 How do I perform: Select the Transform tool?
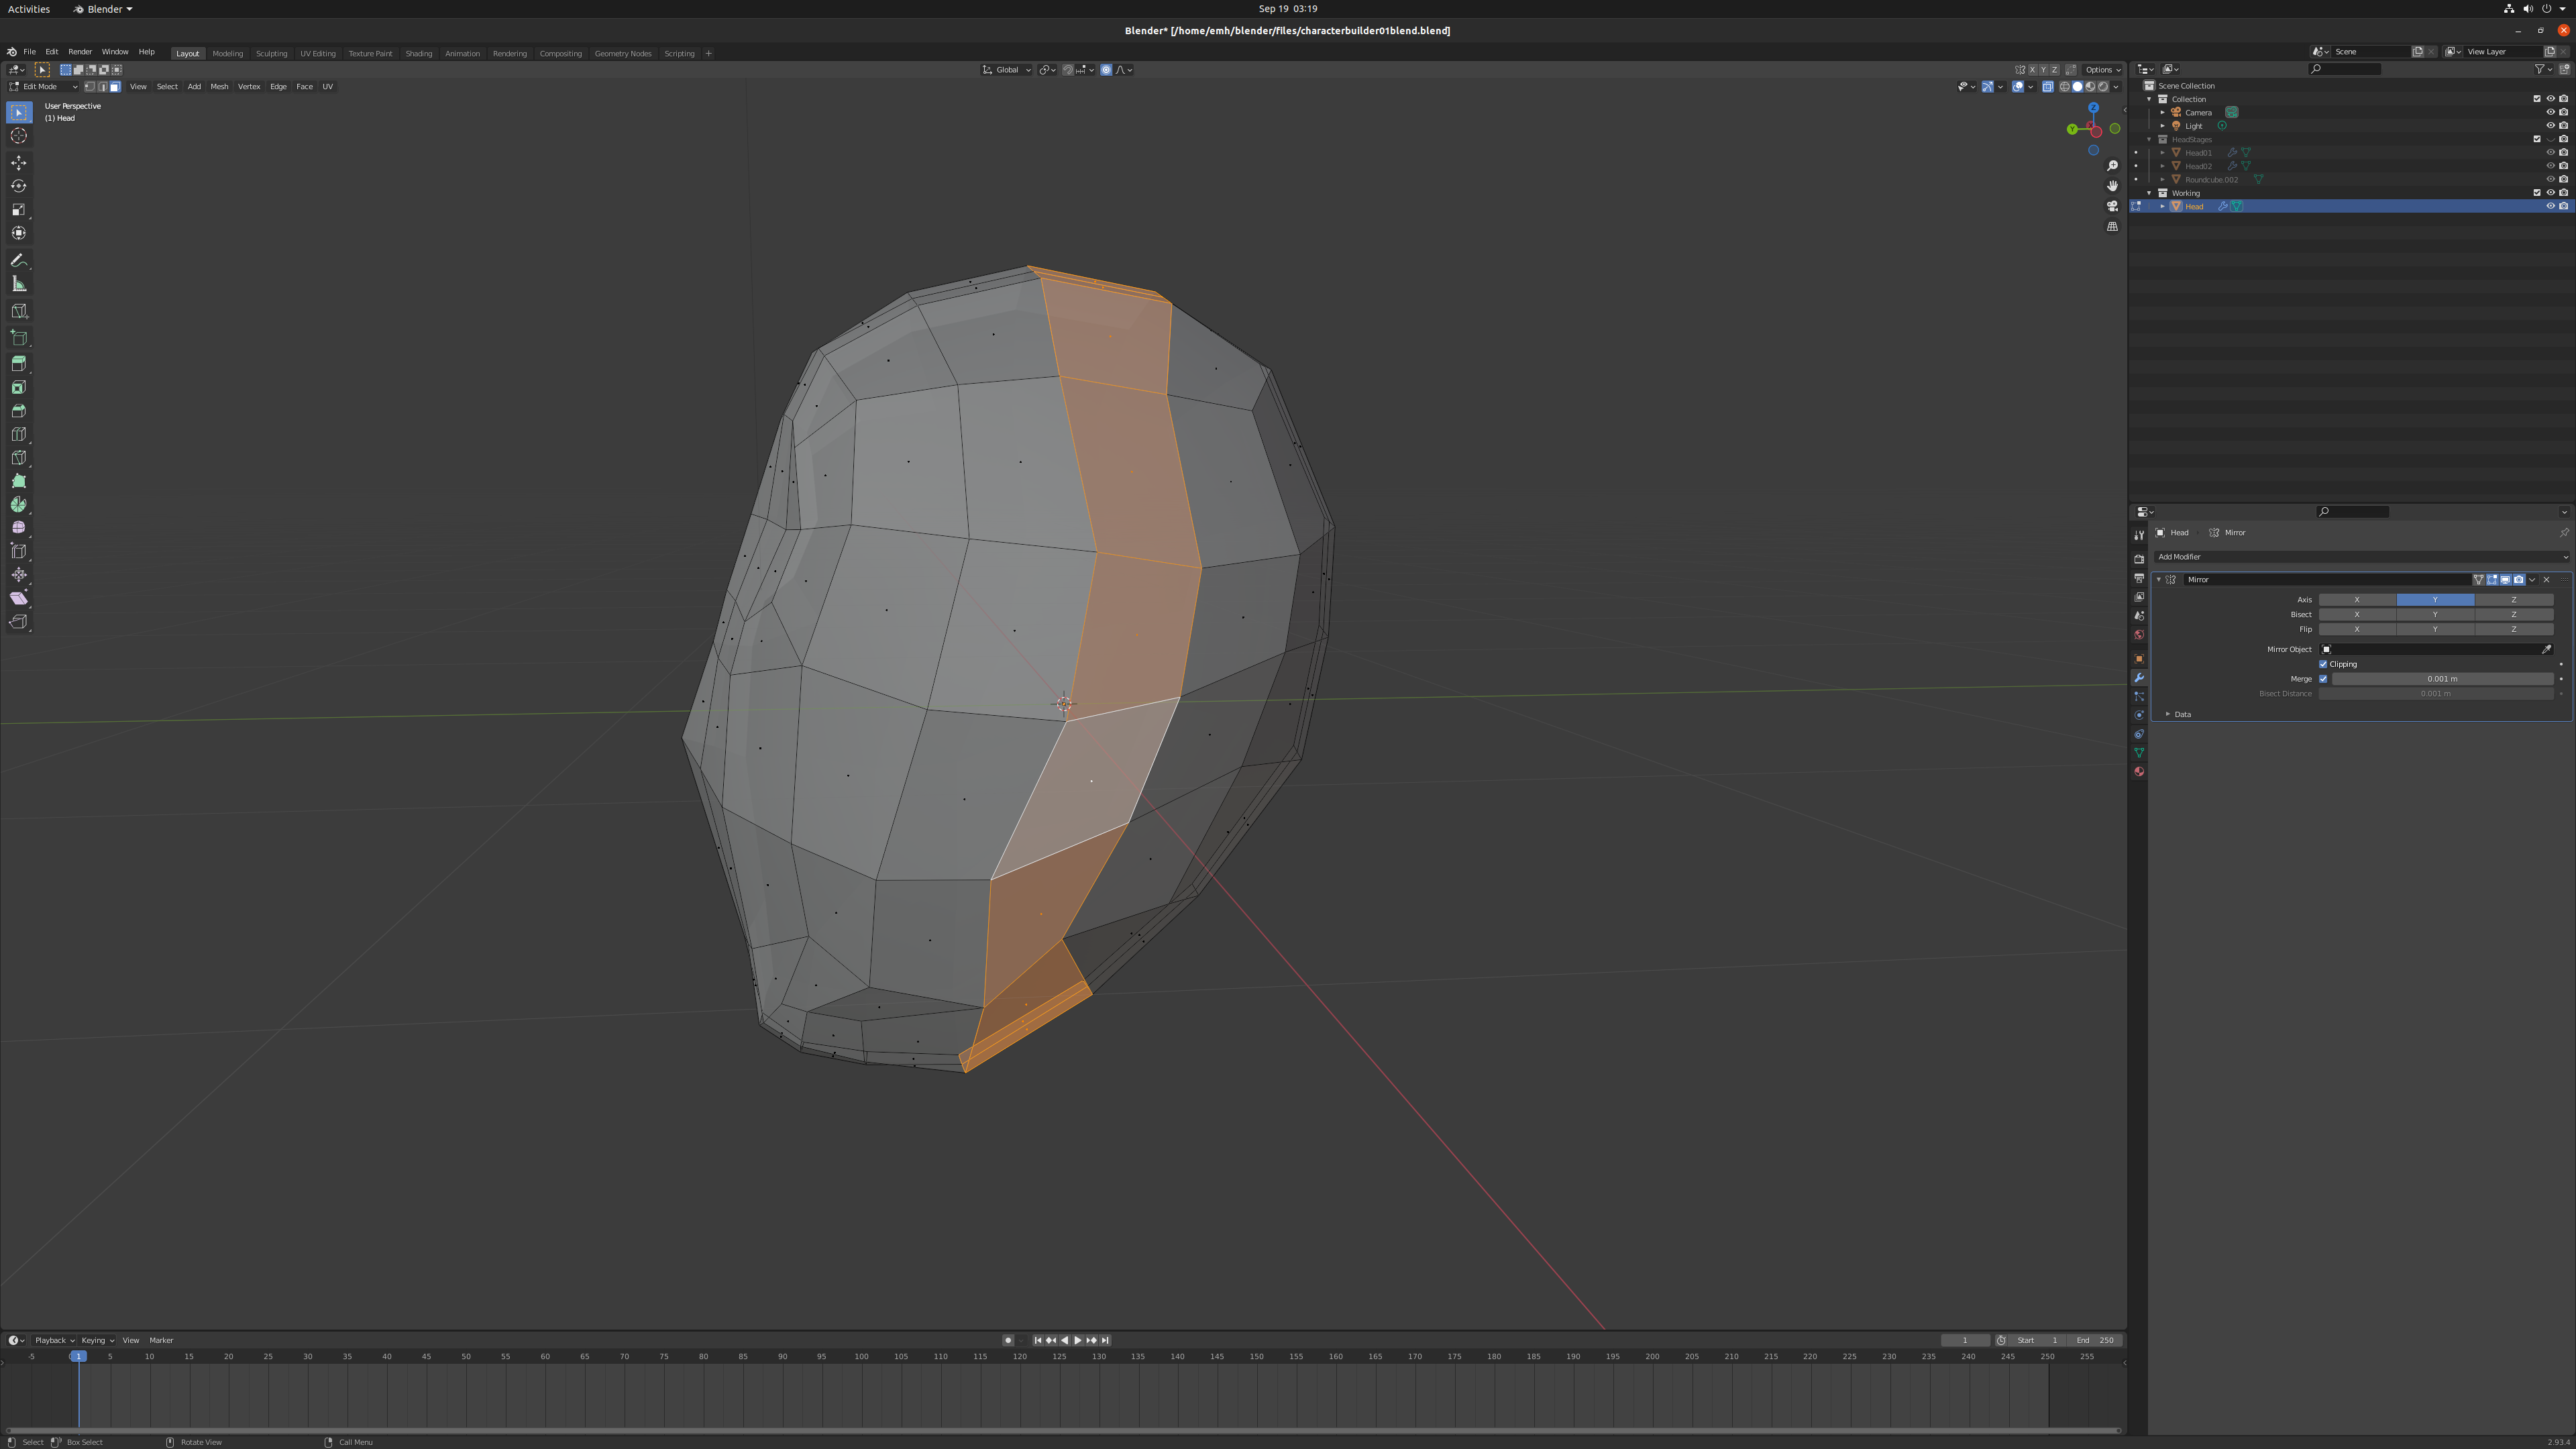coord(19,233)
